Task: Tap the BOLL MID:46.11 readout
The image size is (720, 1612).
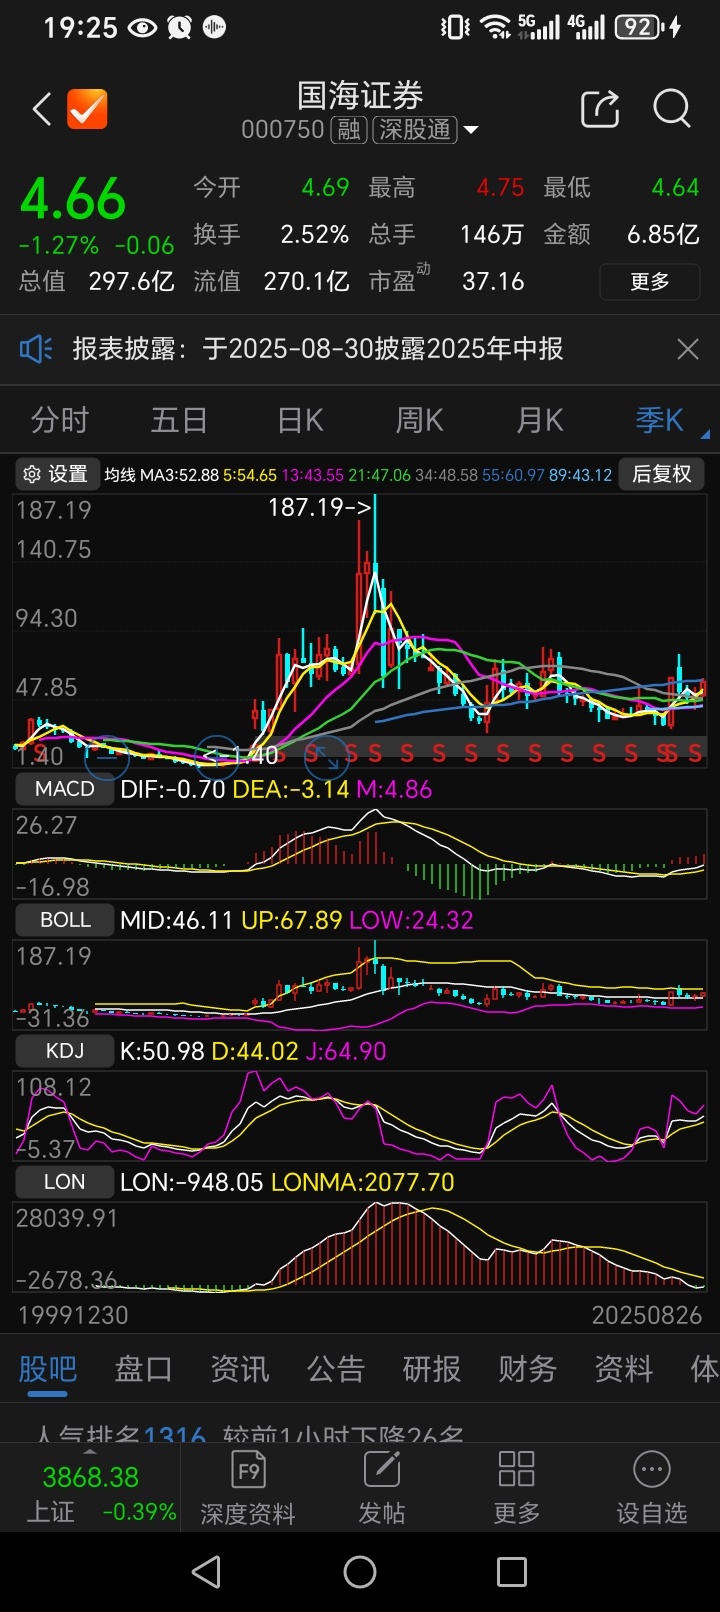Action: [177, 920]
